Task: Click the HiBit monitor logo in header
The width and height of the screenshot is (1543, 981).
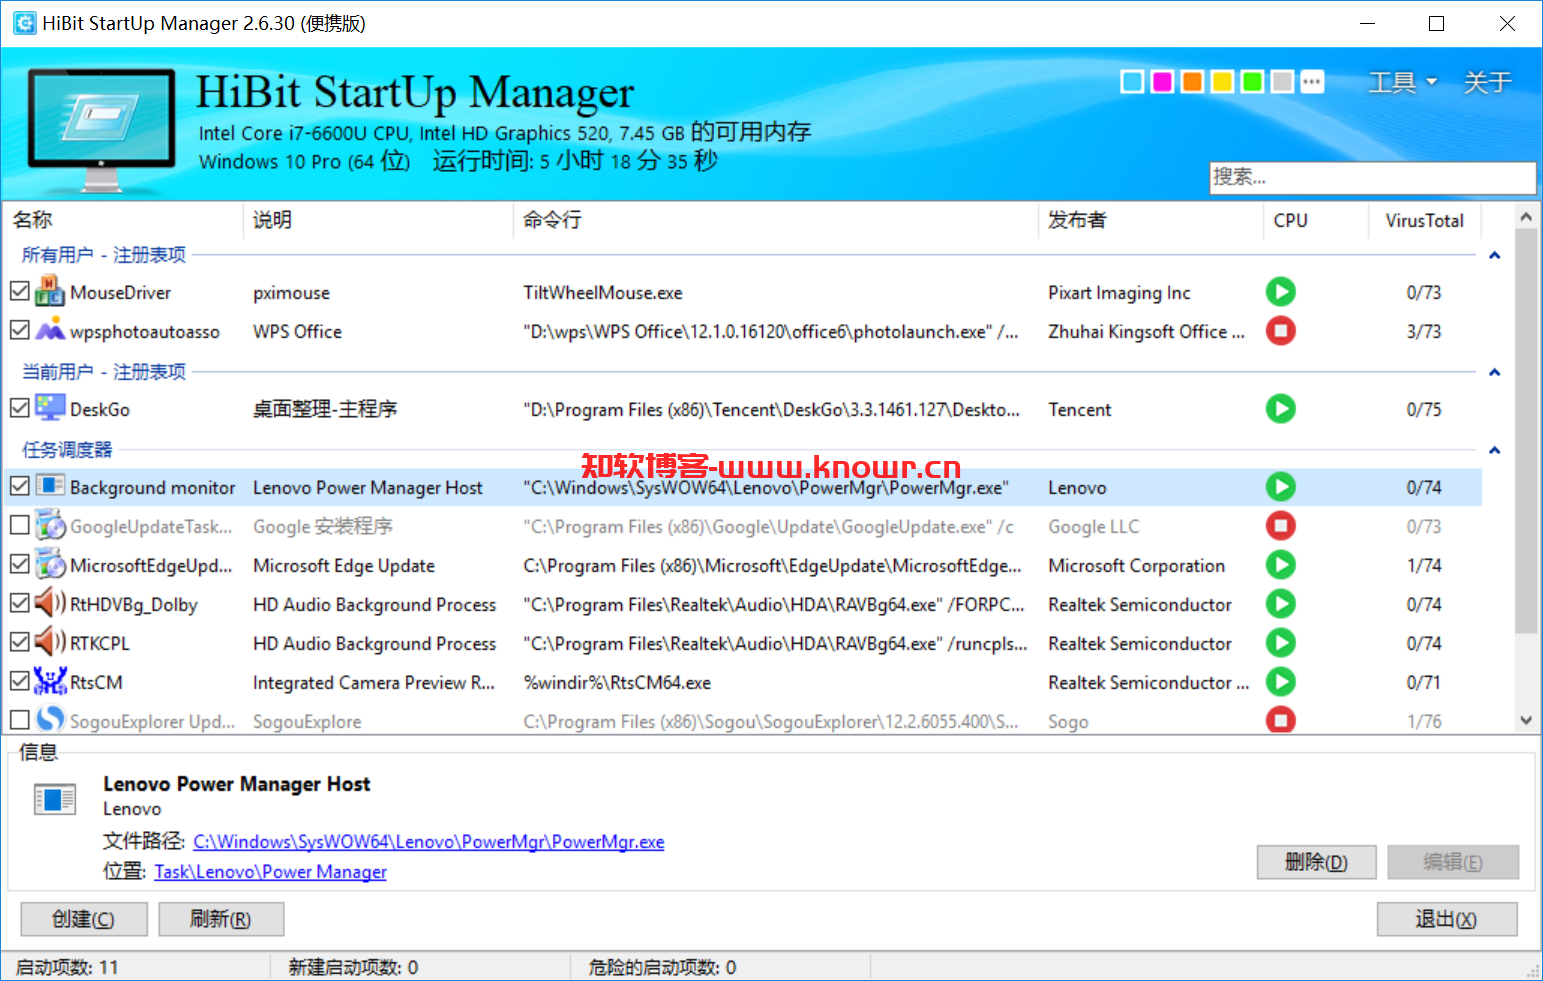Action: coord(101,129)
